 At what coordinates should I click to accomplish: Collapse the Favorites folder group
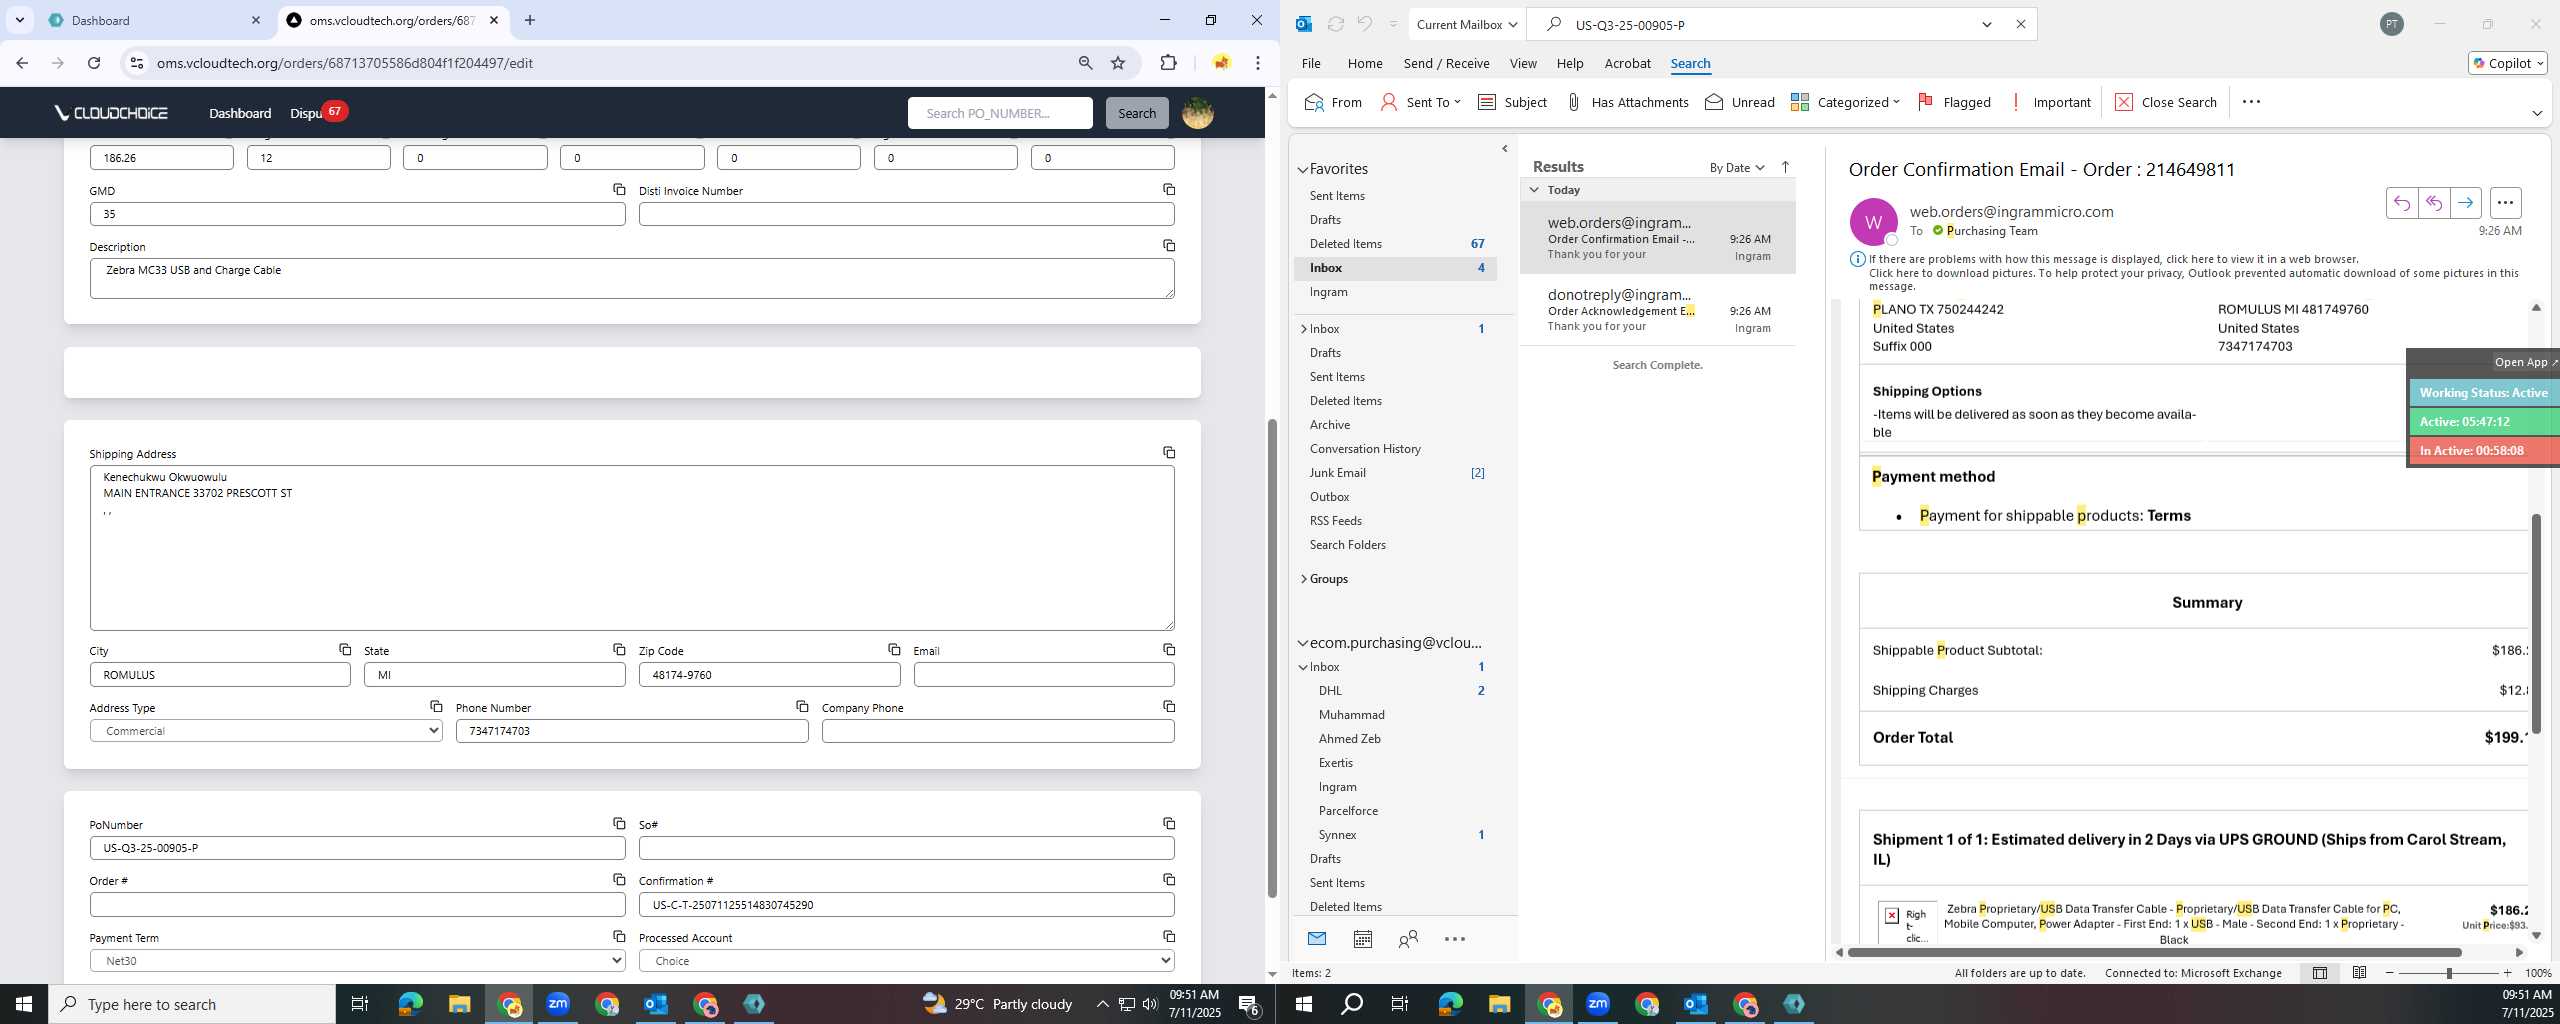[x=1302, y=169]
